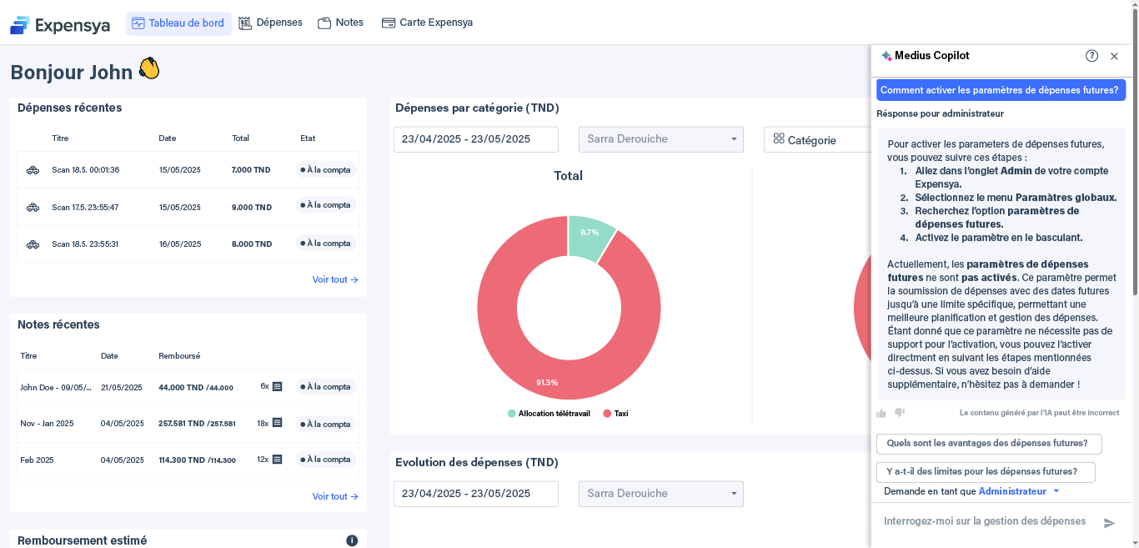Open expense list icon for Nov - Jan 2025
The width and height of the screenshot is (1139, 548).
click(277, 423)
